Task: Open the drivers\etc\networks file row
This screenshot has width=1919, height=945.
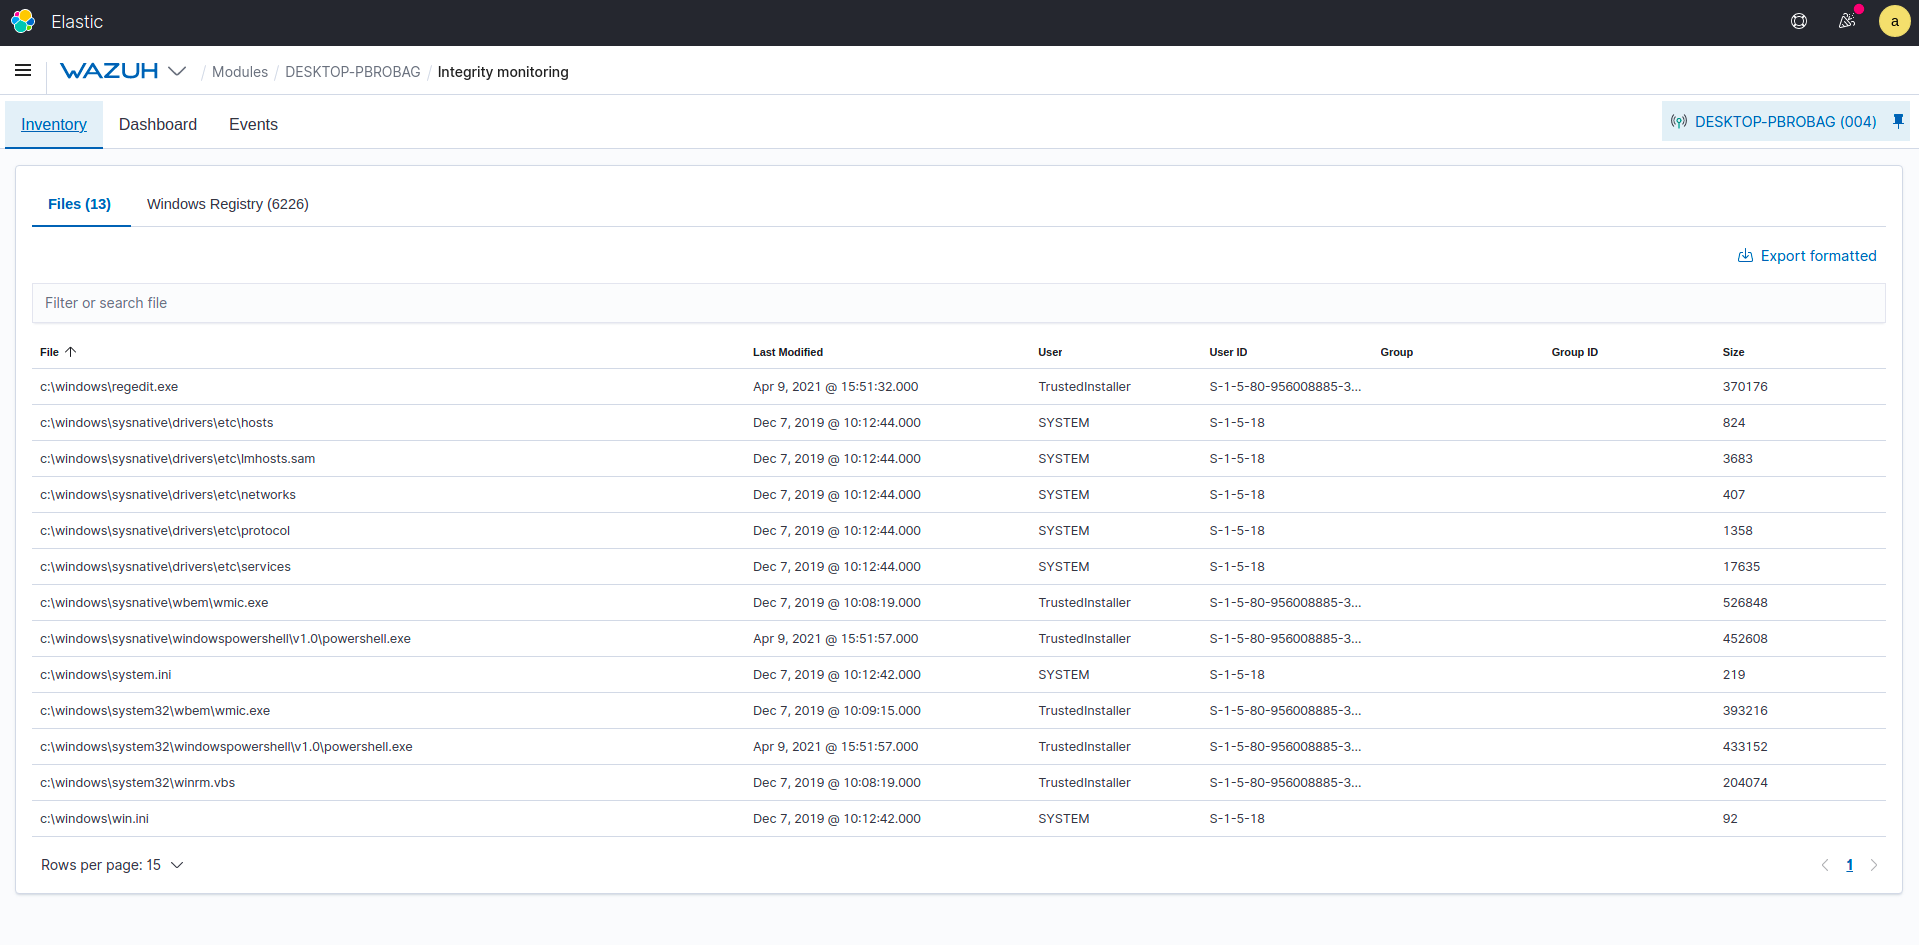Action: (959, 495)
